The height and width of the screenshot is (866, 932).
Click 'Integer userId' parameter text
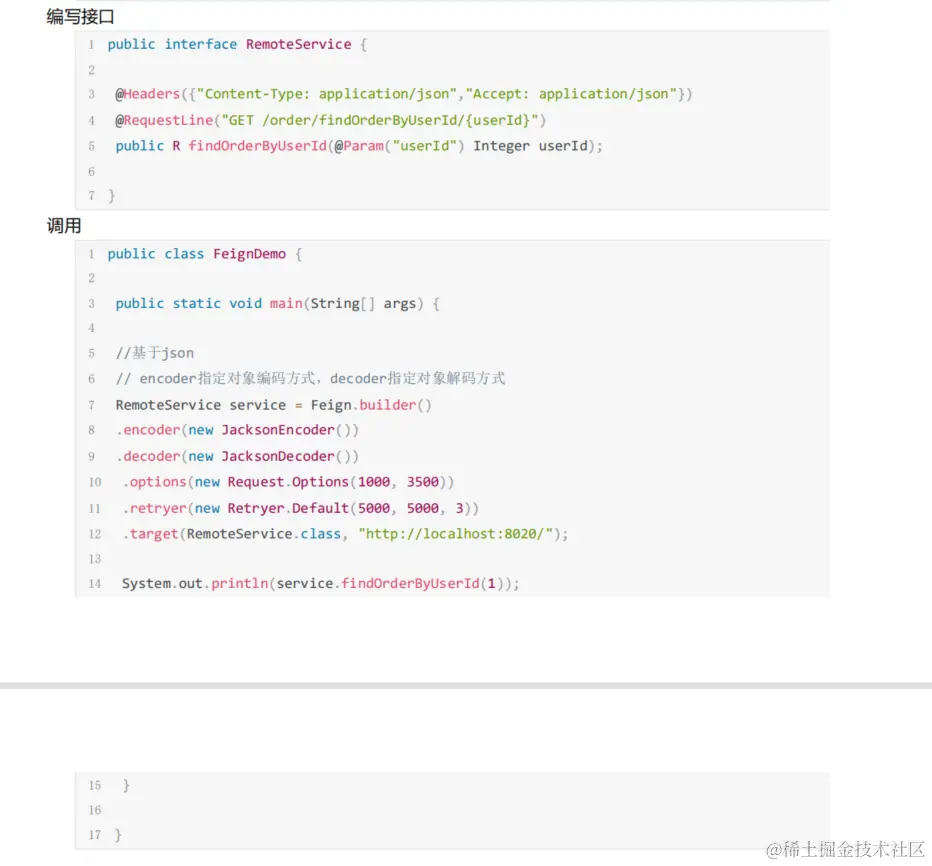(530, 146)
